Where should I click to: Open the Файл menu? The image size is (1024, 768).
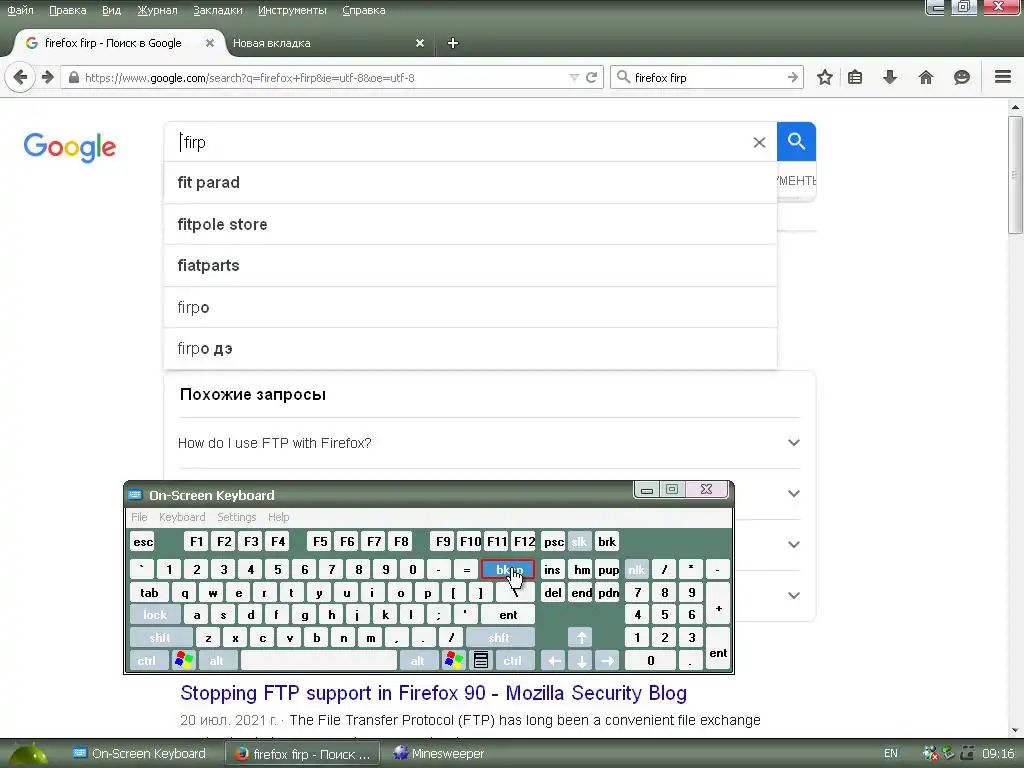click(x=20, y=10)
